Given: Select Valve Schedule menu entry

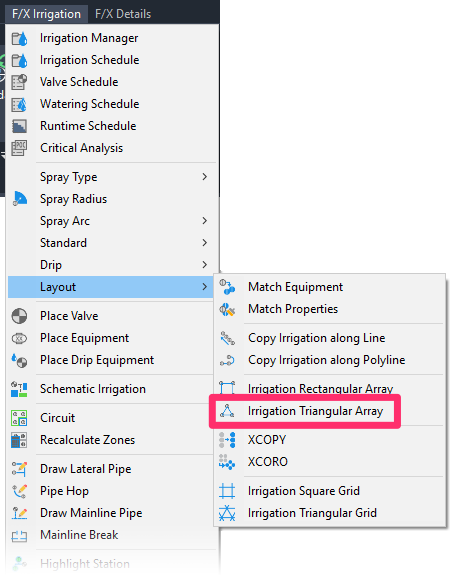Looking at the screenshot, I should pyautogui.click(x=111, y=82).
